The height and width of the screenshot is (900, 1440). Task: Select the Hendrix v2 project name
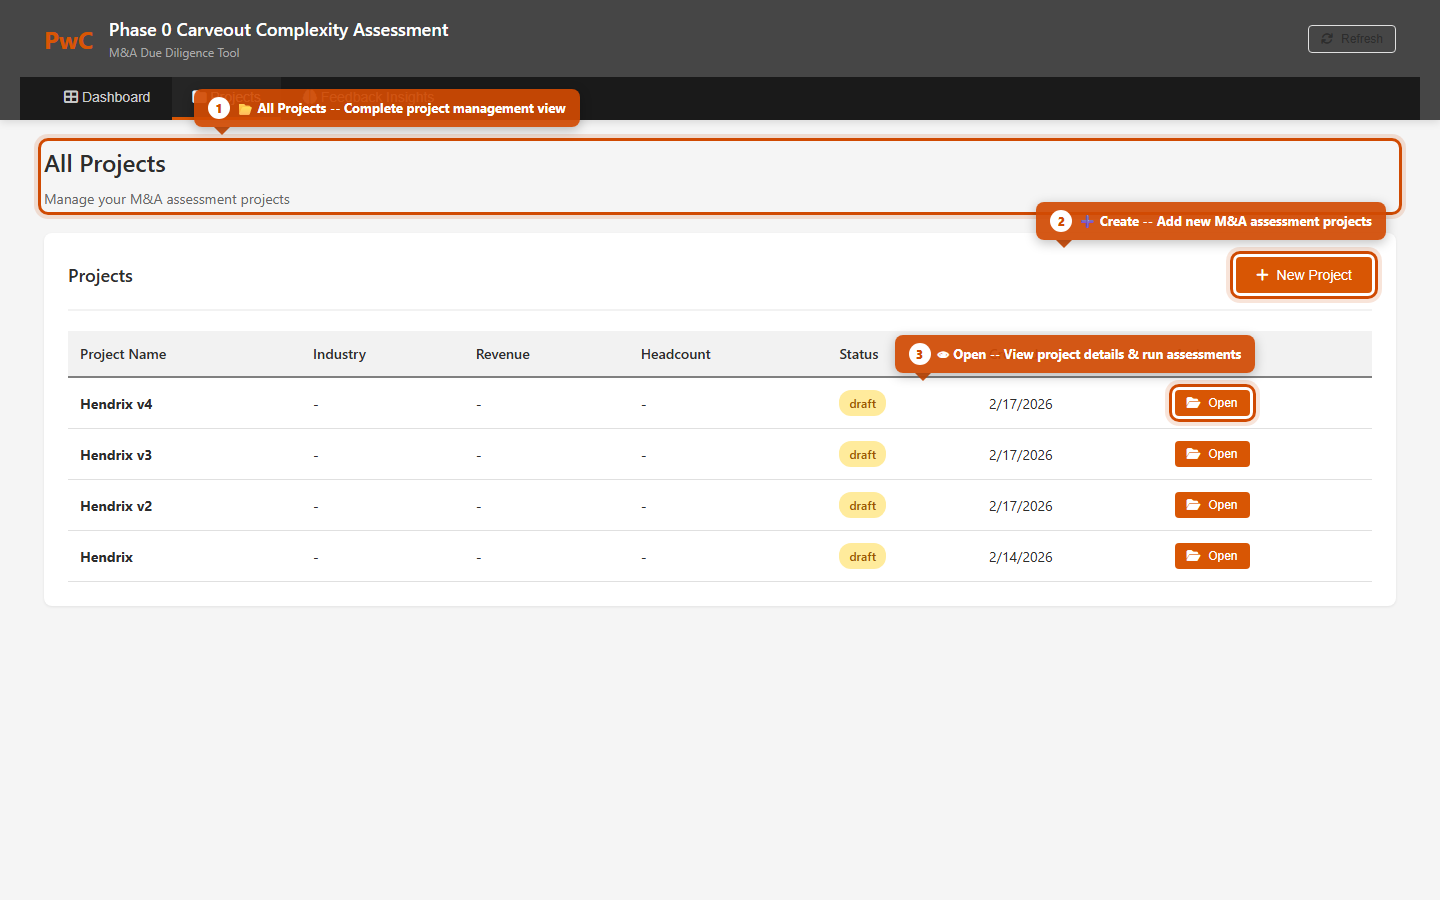[116, 506]
